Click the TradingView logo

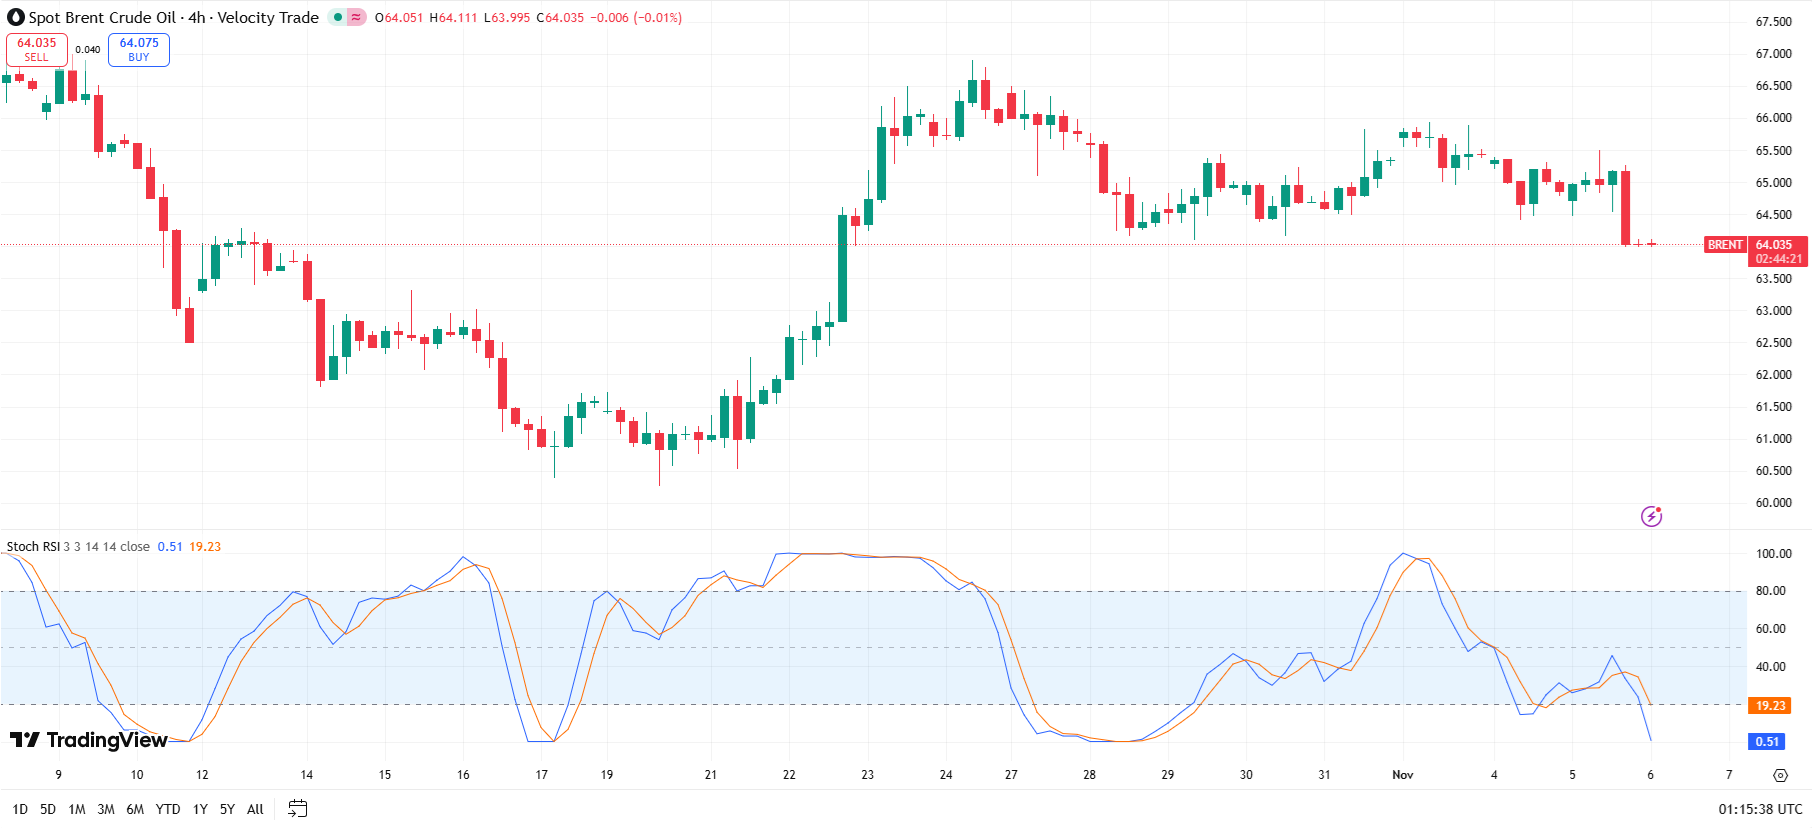click(x=88, y=740)
